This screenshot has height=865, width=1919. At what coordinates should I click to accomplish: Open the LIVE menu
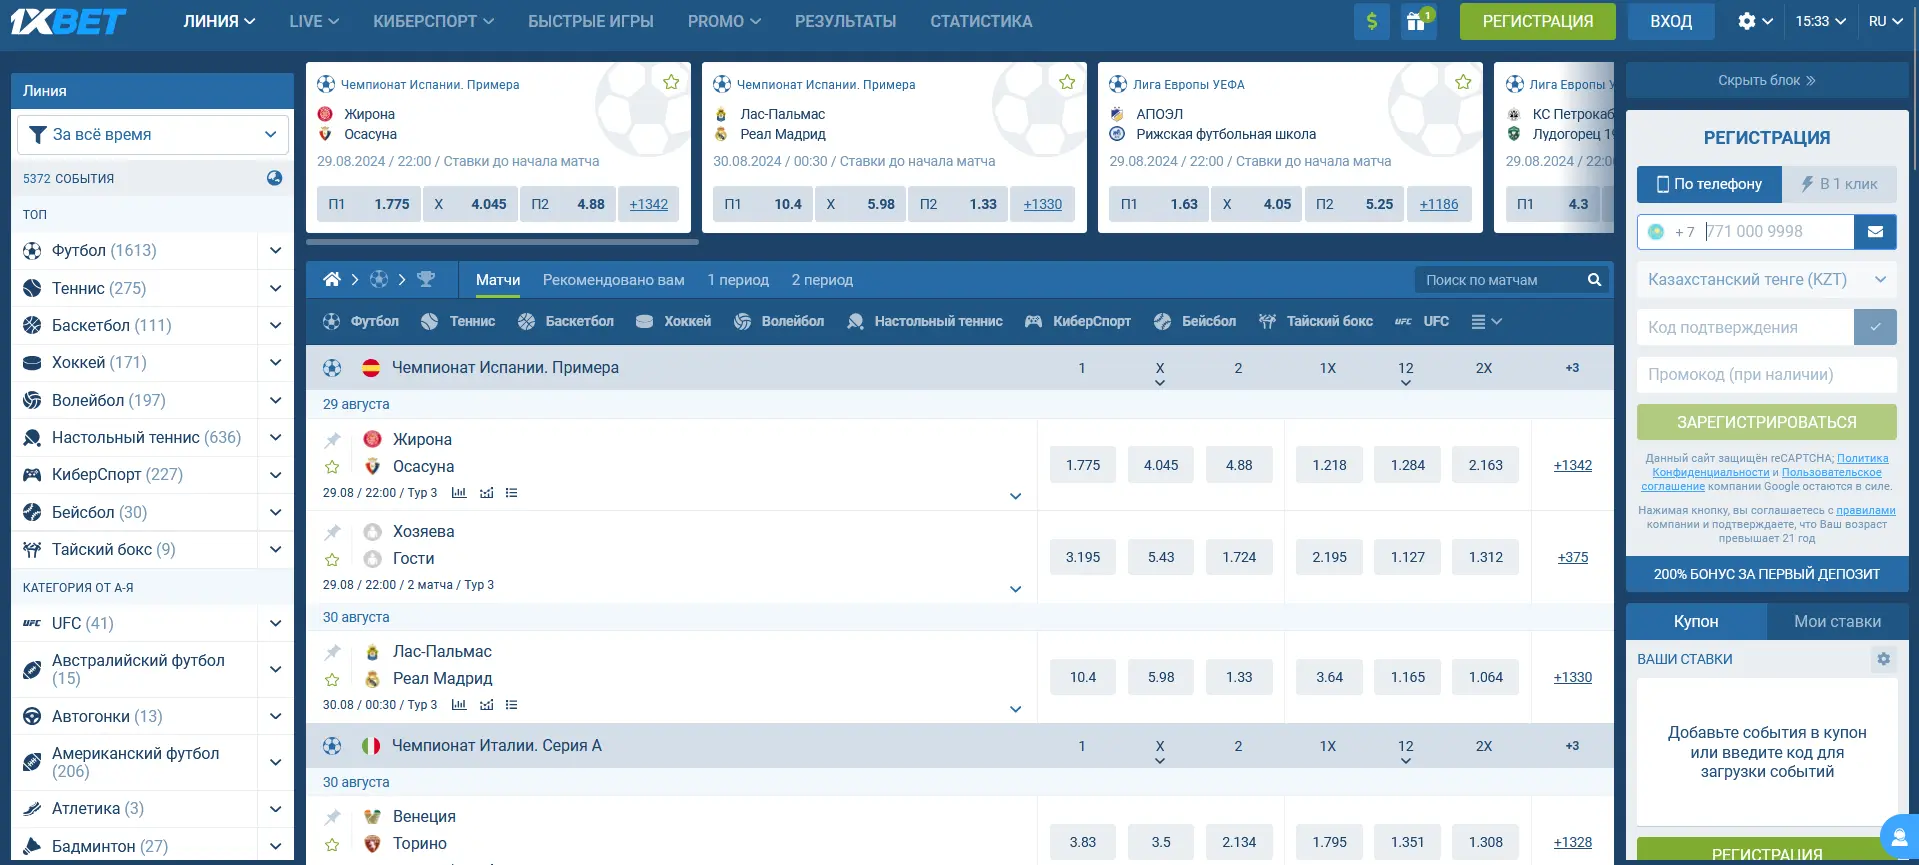pyautogui.click(x=314, y=21)
